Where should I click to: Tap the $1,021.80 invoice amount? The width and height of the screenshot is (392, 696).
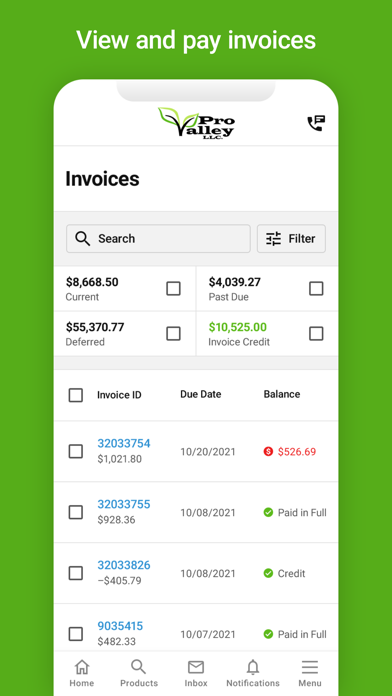[x=120, y=459]
